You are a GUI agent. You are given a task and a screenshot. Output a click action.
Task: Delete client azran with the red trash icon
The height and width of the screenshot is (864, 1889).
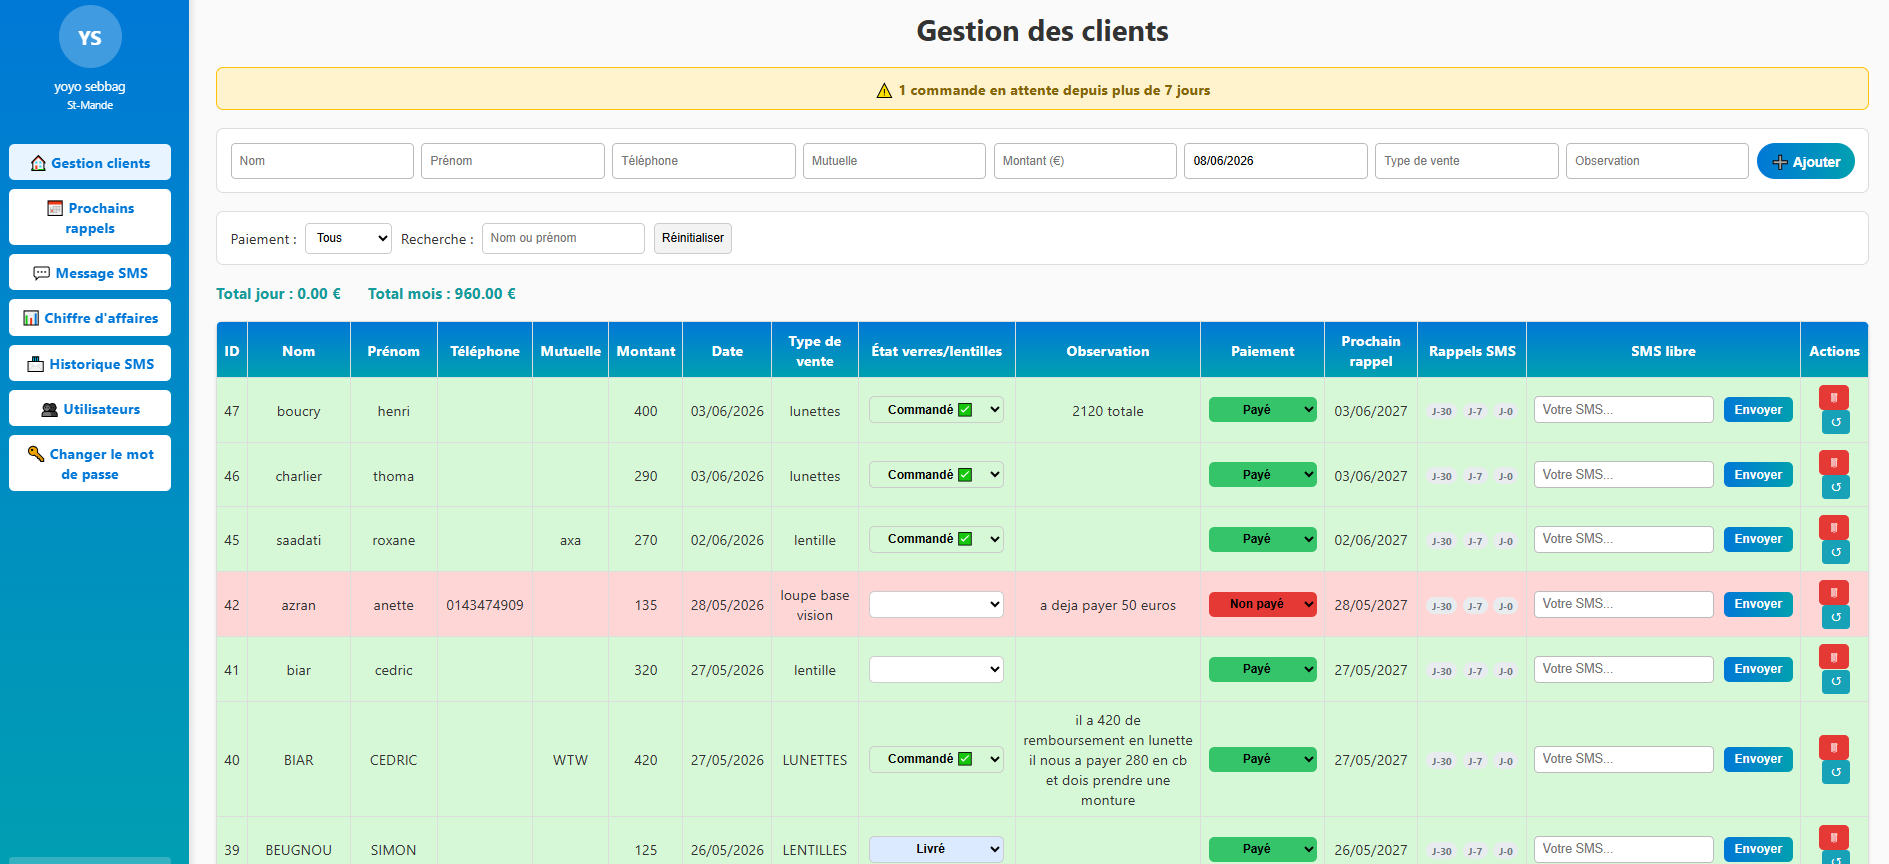pos(1834,592)
